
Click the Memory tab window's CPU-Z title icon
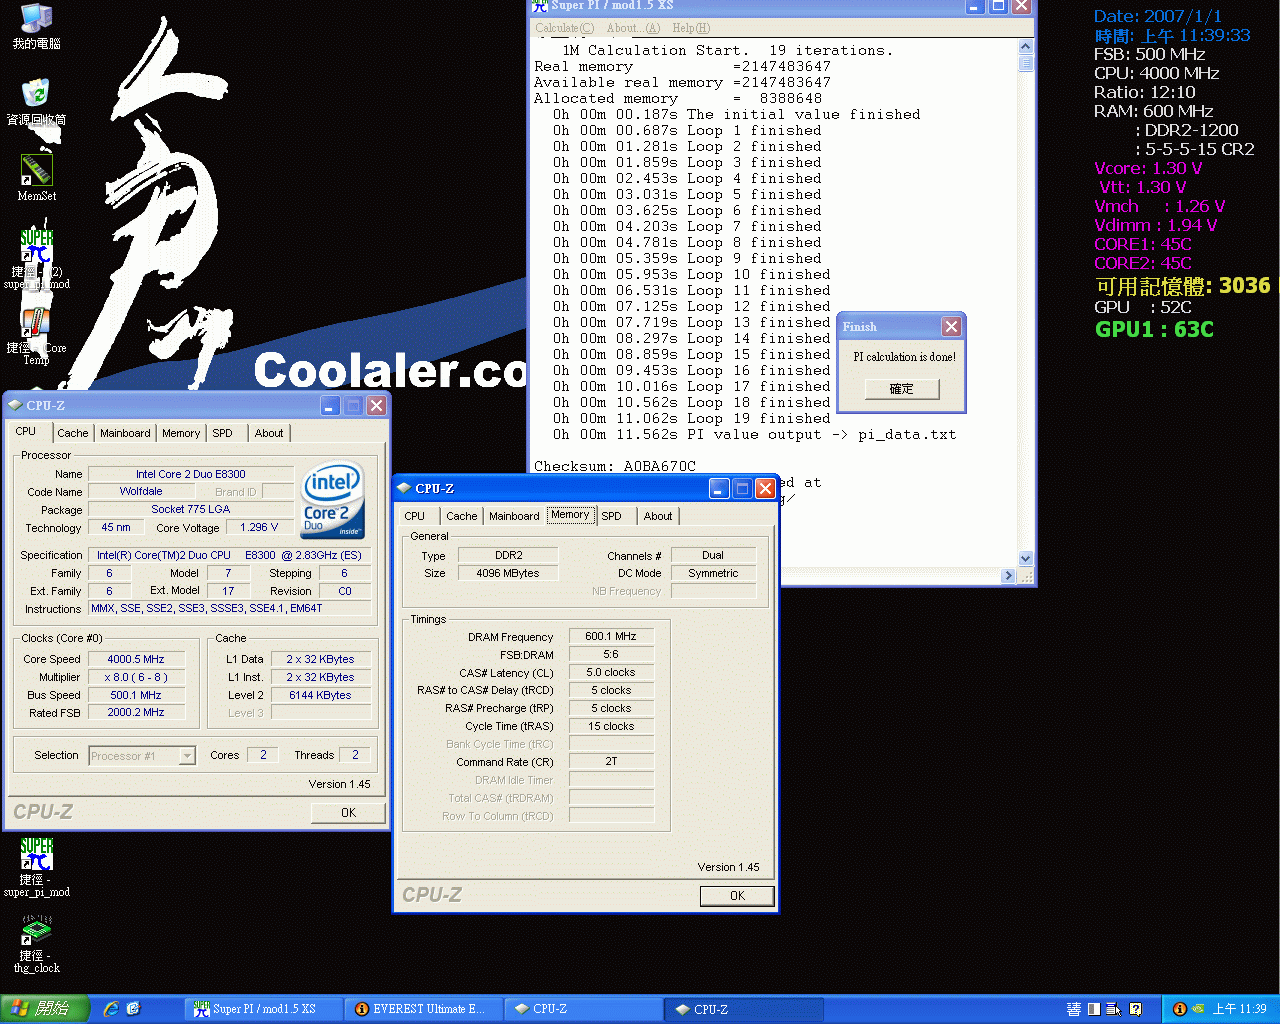click(404, 488)
